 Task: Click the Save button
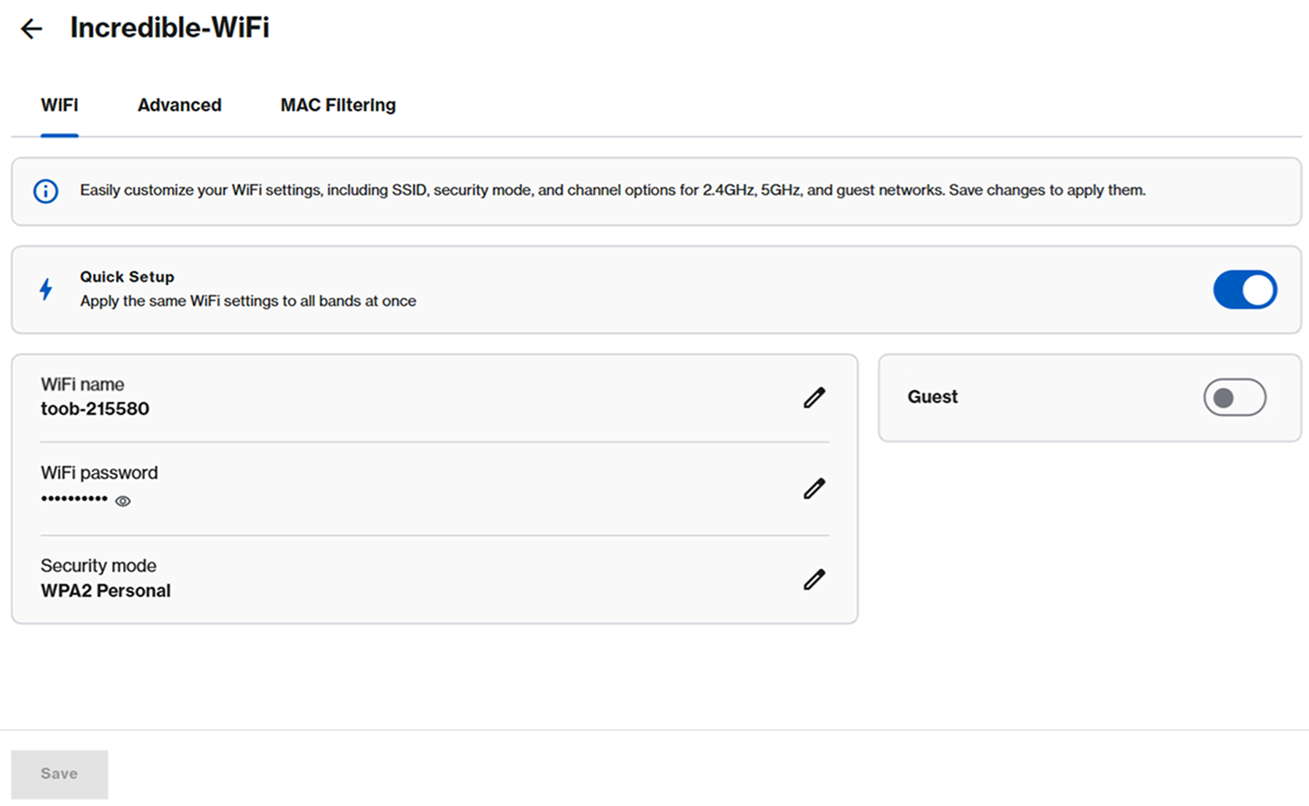click(x=59, y=773)
